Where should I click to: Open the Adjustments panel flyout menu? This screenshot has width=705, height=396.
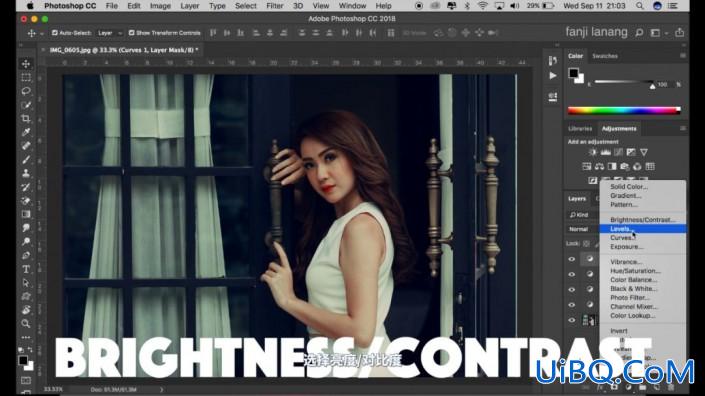pos(683,129)
